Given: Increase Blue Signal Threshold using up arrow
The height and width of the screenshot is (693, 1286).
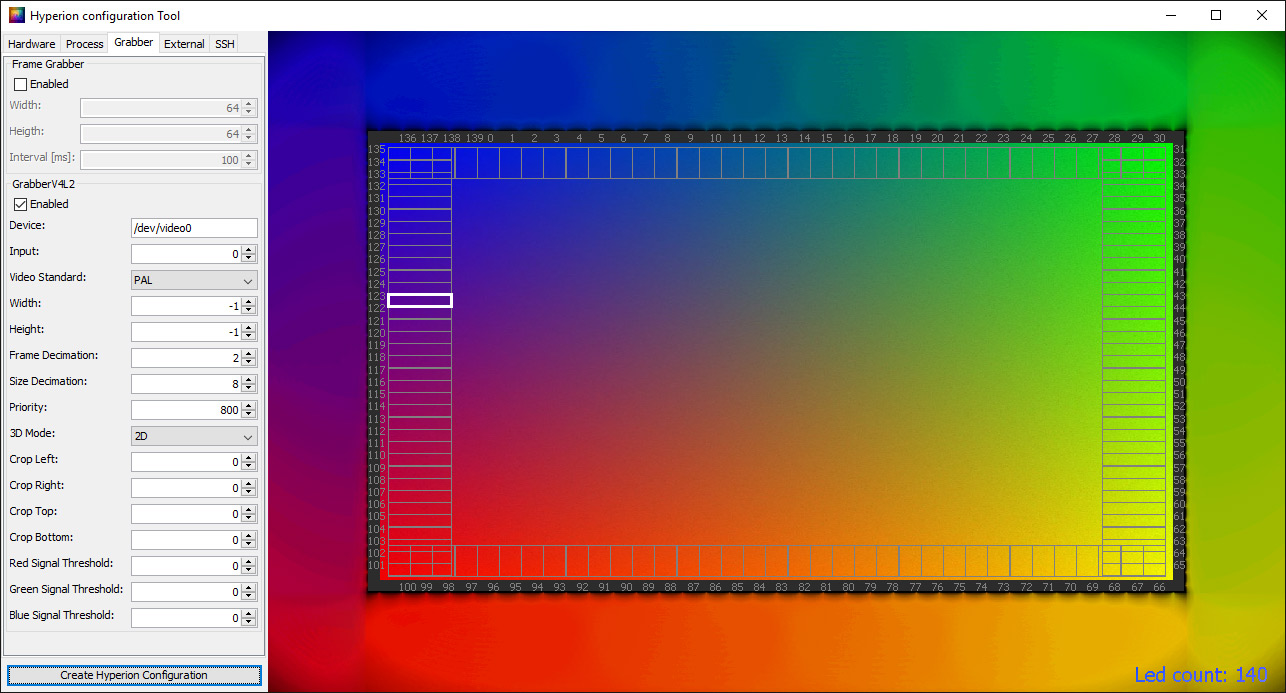Looking at the screenshot, I should coord(249,614).
